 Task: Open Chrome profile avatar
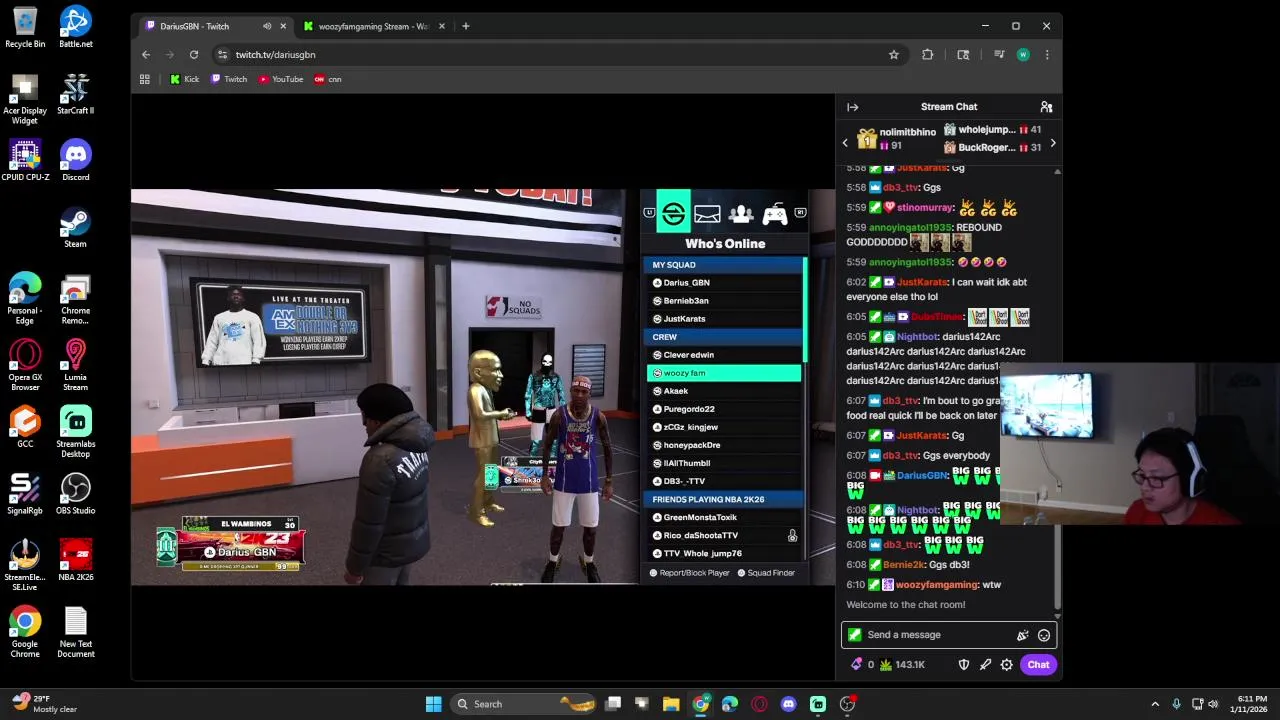(1023, 55)
